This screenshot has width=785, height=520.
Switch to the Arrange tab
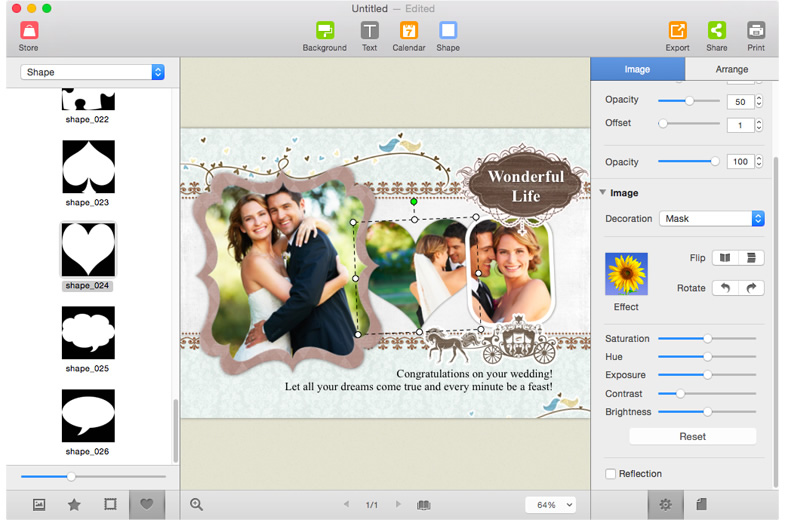tap(731, 69)
